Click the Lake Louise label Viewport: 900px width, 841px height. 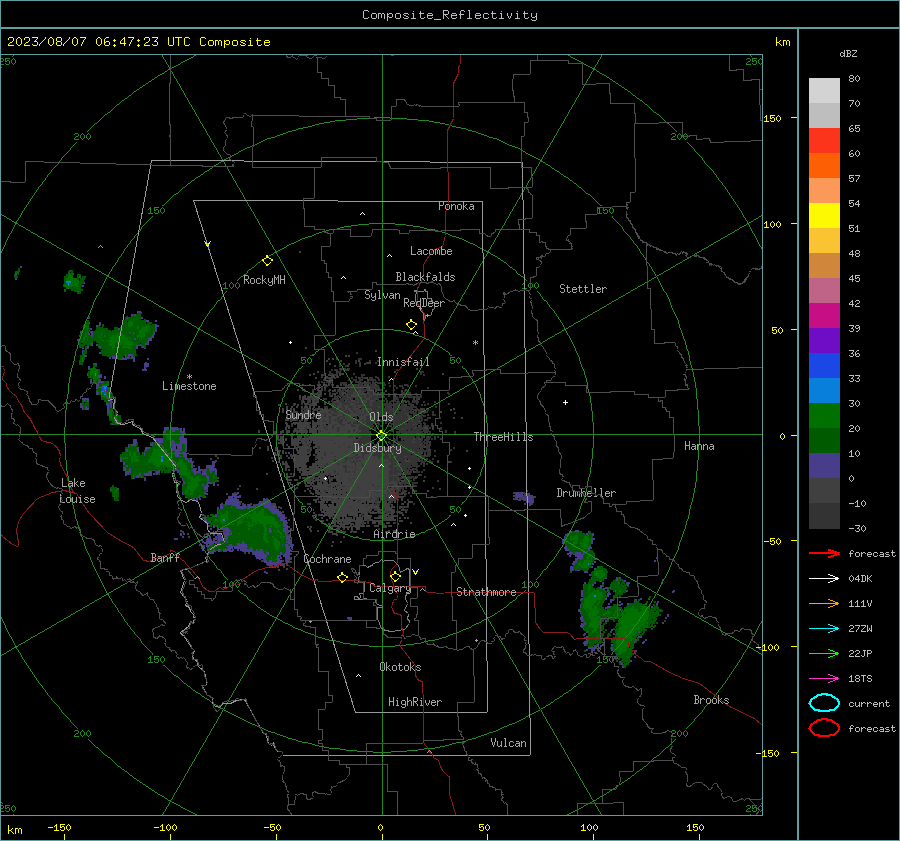77,491
